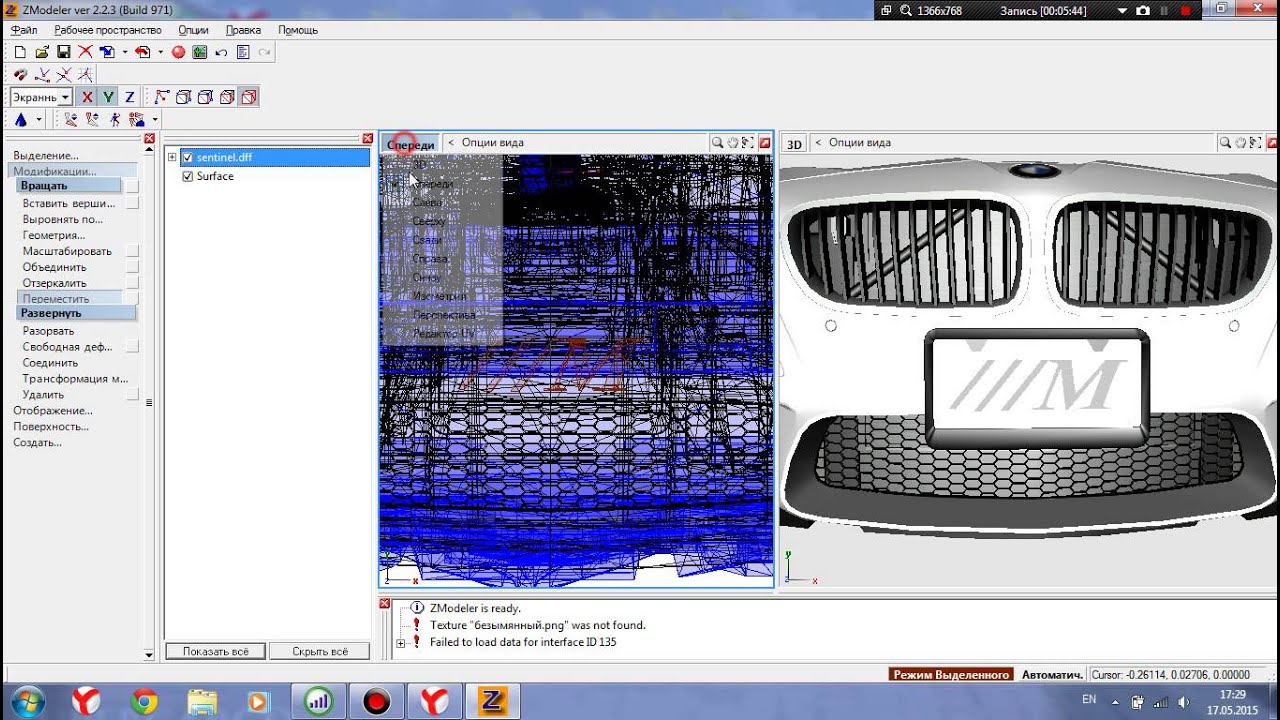
Task: Select the Развернуть tool
Action: click(76, 313)
